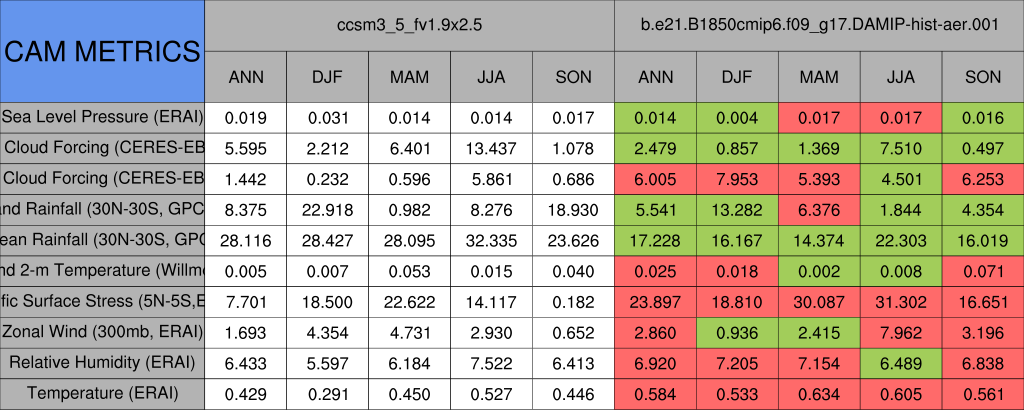1024x410 pixels.
Task: Select the ccsm3_5_fv1.9x2.5 model header
Action: pyautogui.click(x=409, y=24)
